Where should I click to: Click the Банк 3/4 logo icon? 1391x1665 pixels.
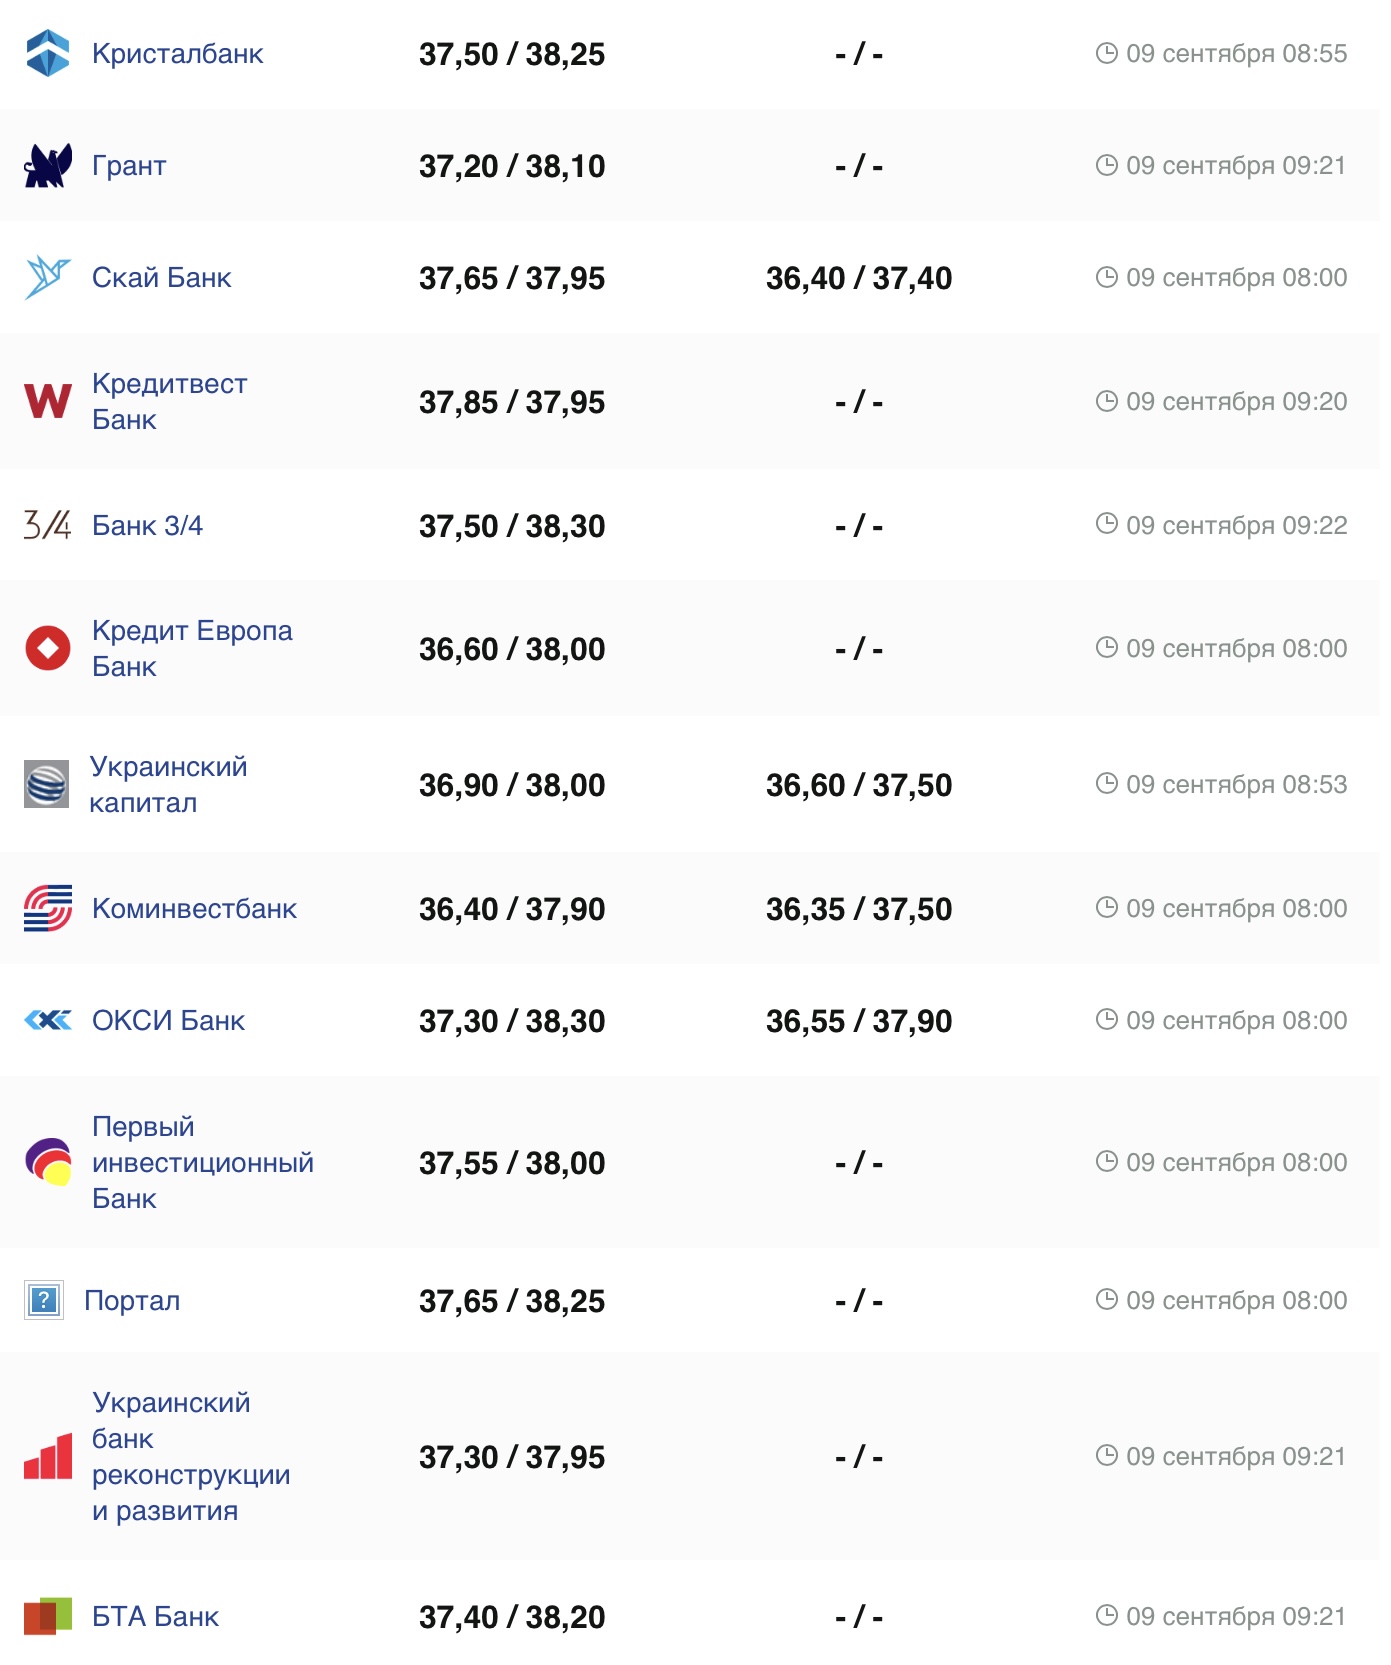pos(47,525)
